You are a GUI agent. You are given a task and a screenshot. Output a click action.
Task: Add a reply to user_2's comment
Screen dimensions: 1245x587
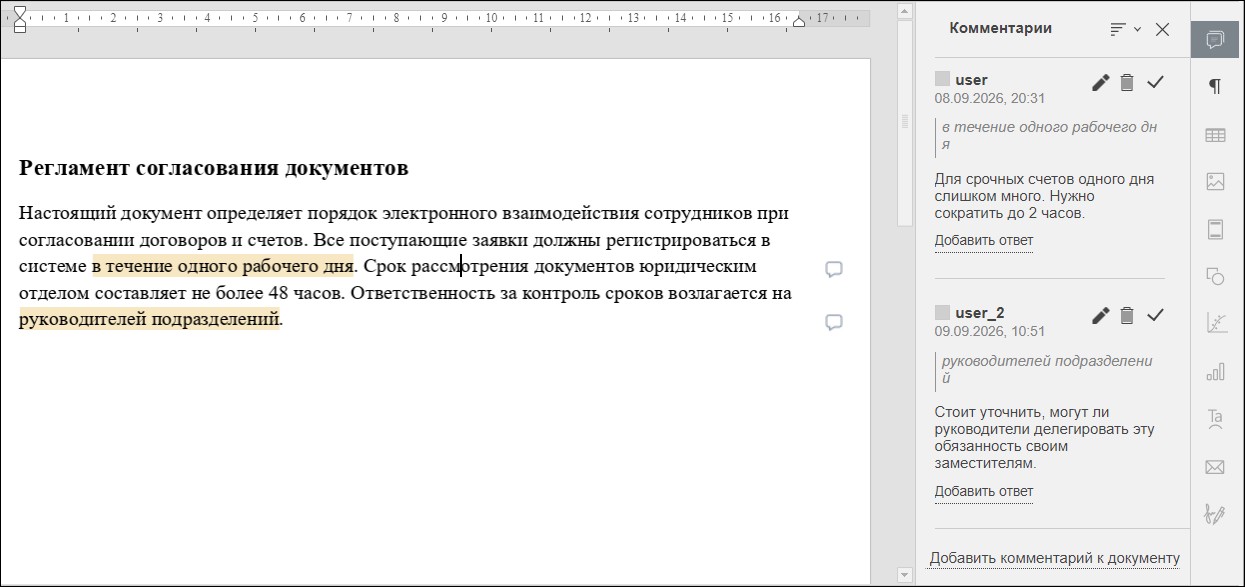pyautogui.click(x=984, y=492)
